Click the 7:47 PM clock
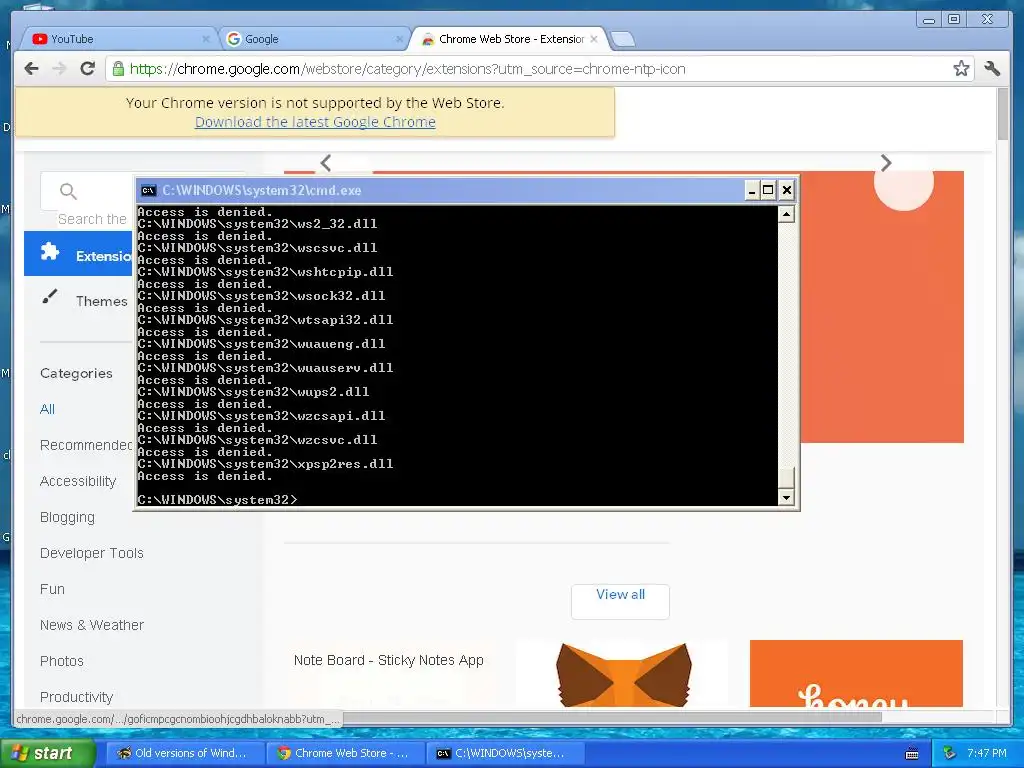 [987, 753]
